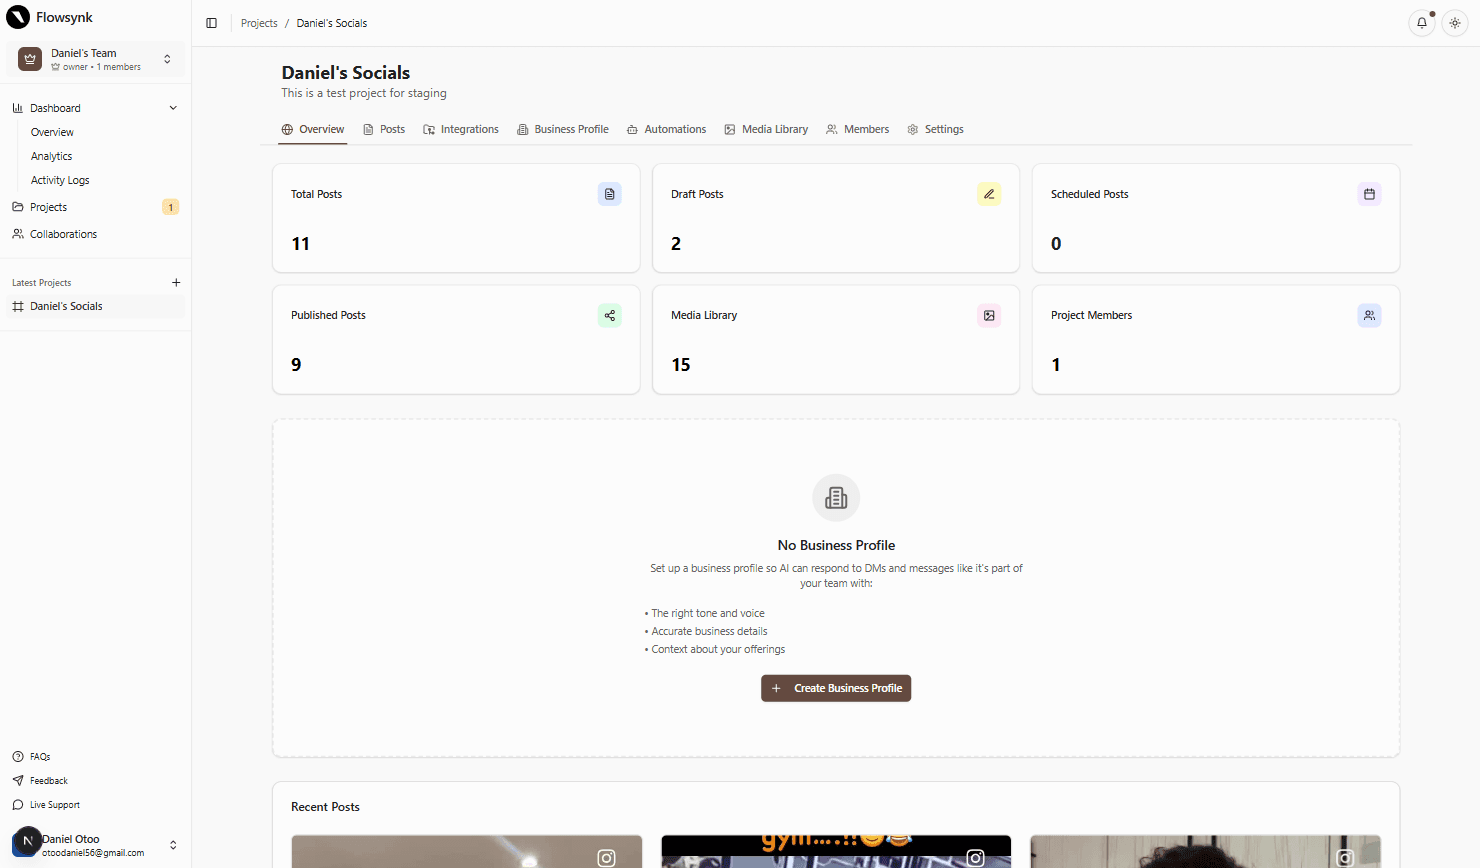This screenshot has width=1480, height=868.
Task: Toggle light/dark theme
Action: pyautogui.click(x=1455, y=22)
